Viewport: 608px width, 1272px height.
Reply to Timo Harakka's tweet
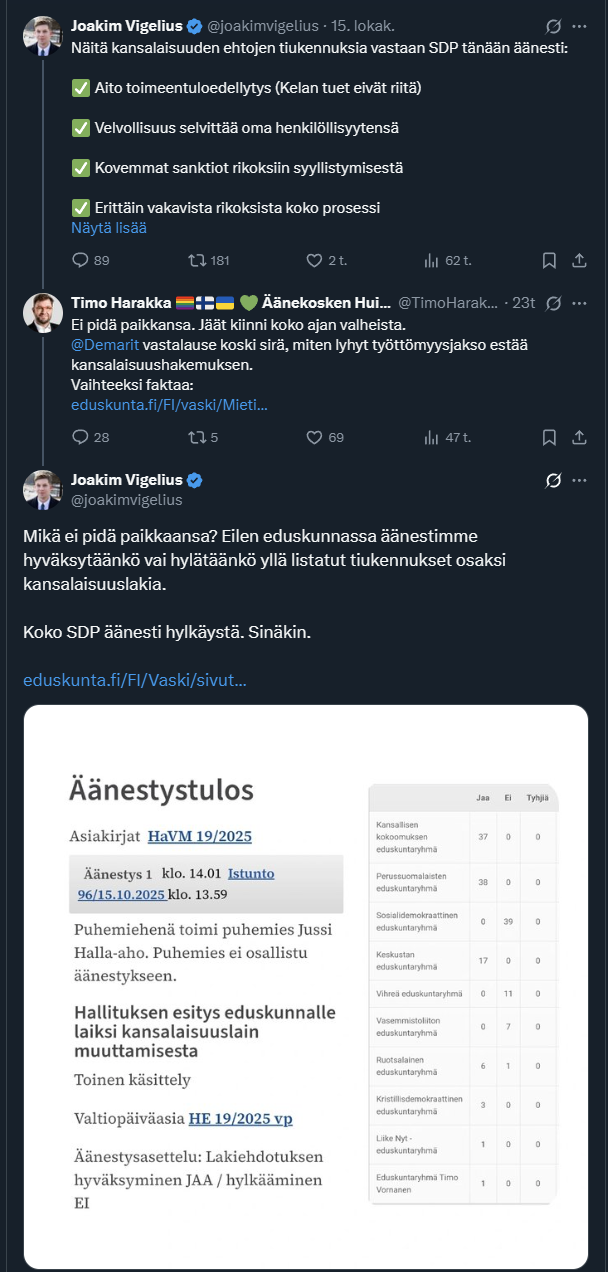pos(81,437)
